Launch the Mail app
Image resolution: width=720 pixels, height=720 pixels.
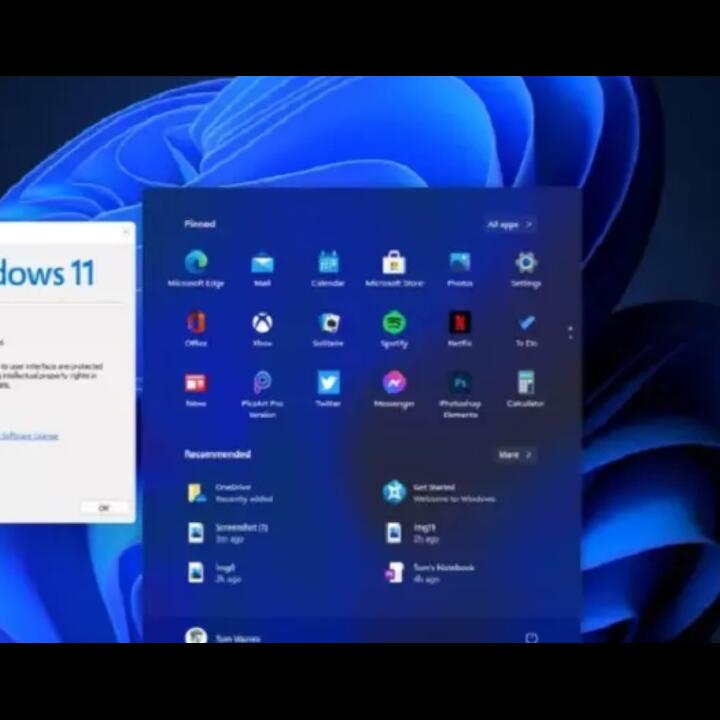262,269
